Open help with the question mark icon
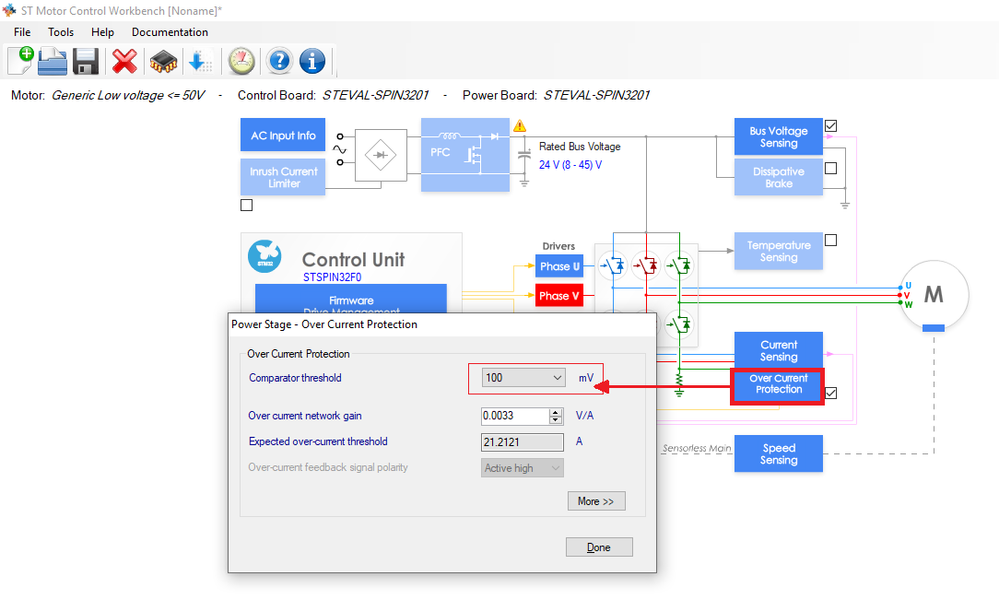999x612 pixels. (x=279, y=61)
